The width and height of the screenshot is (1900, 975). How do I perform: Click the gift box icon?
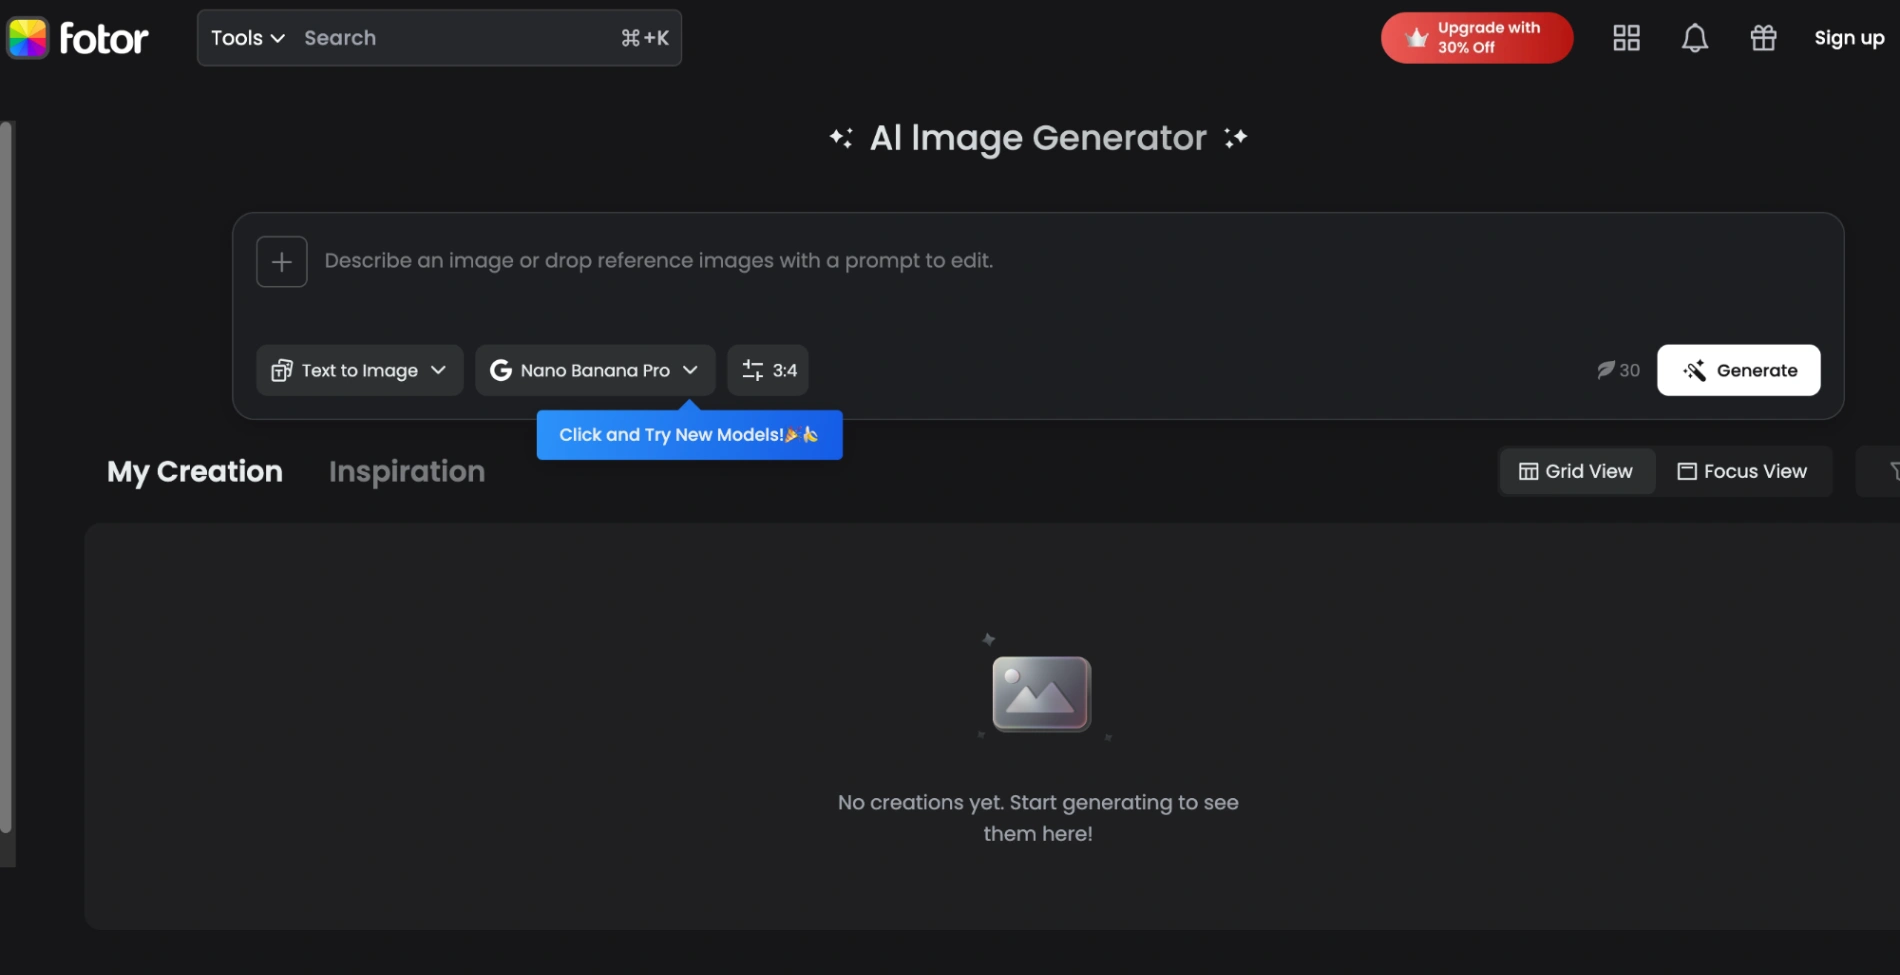coord(1763,38)
